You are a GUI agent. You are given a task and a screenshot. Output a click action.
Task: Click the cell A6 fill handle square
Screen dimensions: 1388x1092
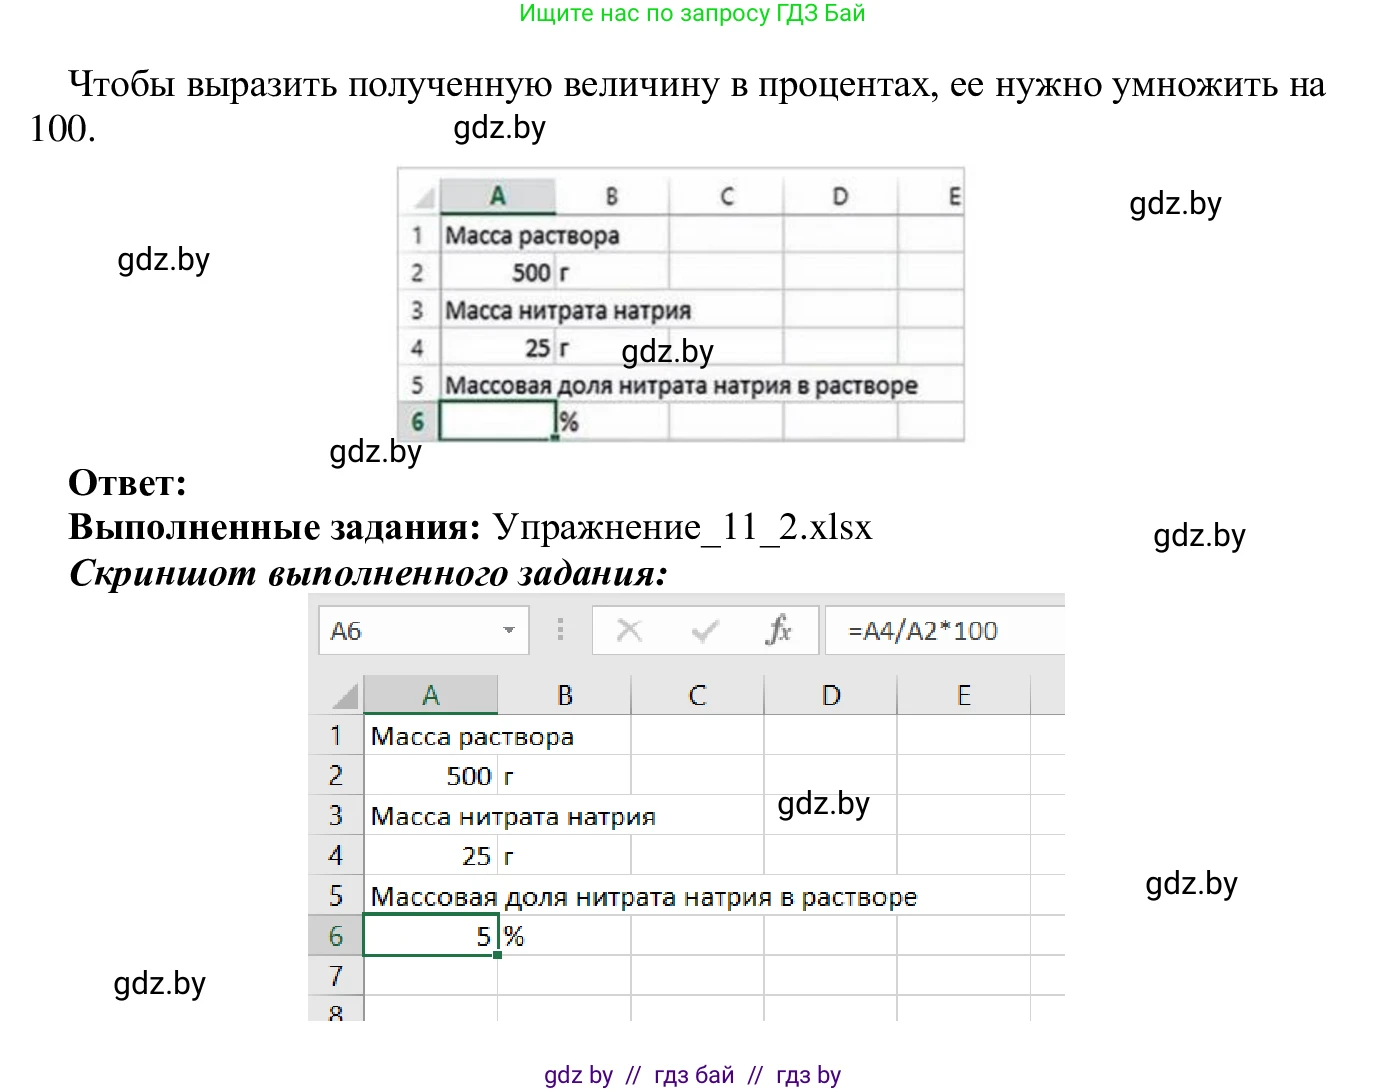tap(497, 956)
